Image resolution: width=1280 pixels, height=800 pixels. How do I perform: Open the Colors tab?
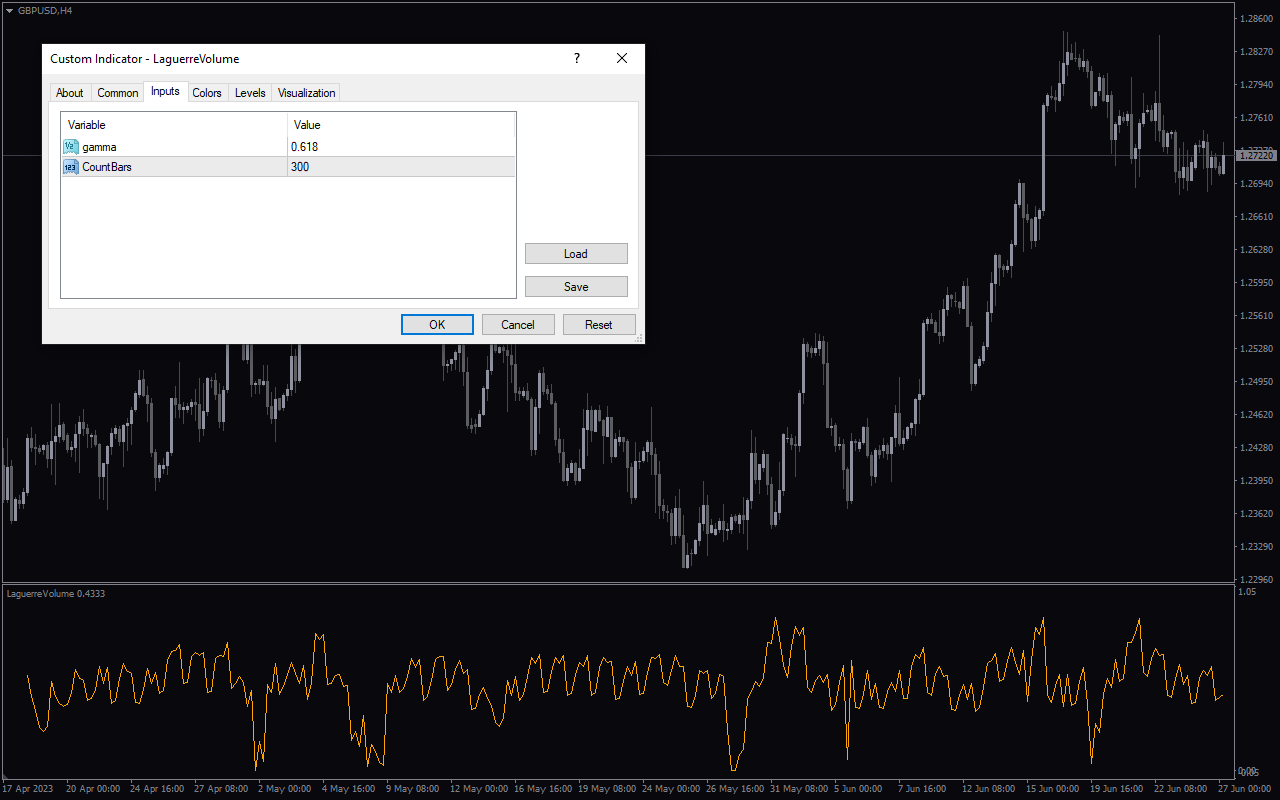[x=207, y=93]
